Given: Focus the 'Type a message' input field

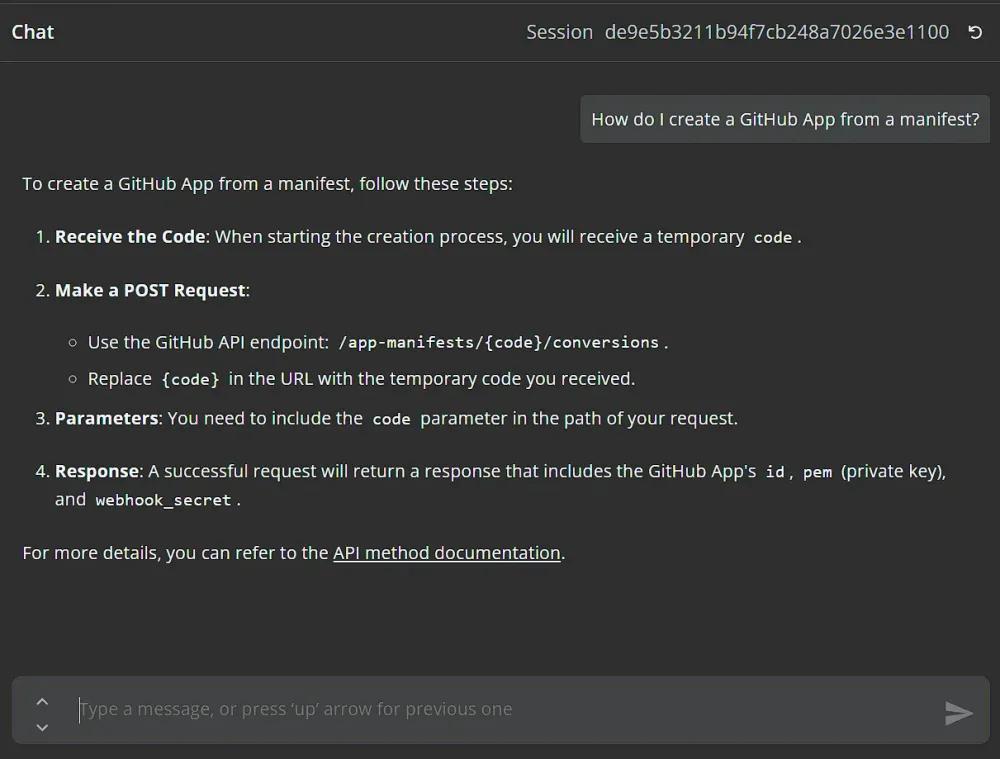Looking at the screenshot, I should (500, 709).
